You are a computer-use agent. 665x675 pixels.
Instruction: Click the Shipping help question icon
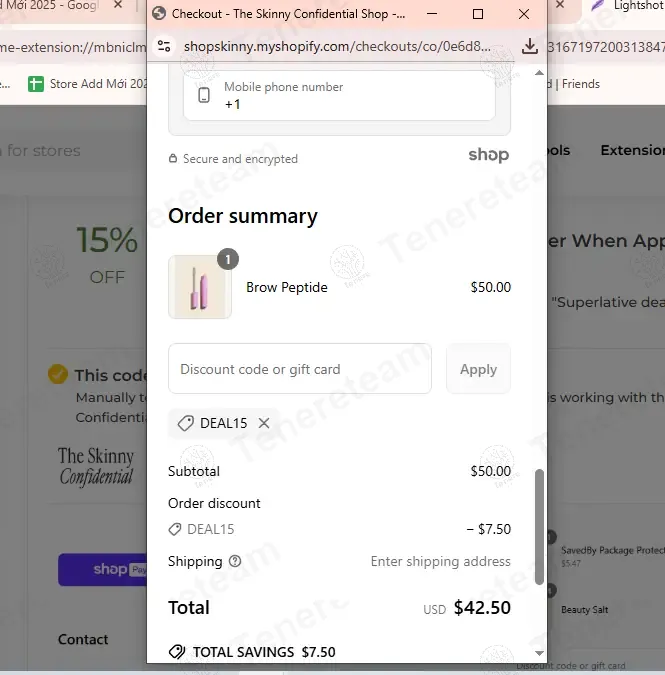[235, 561]
